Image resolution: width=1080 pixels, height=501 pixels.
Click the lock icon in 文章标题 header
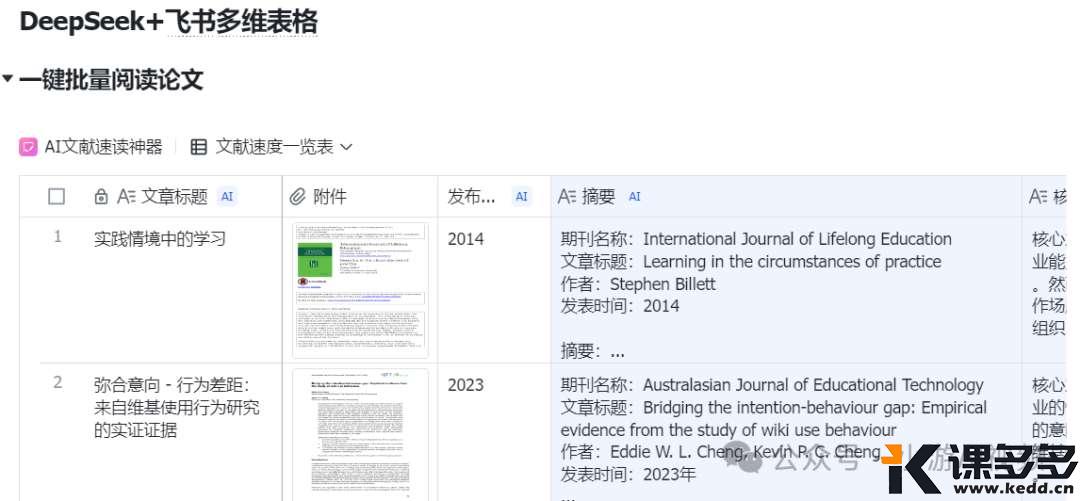(x=101, y=197)
